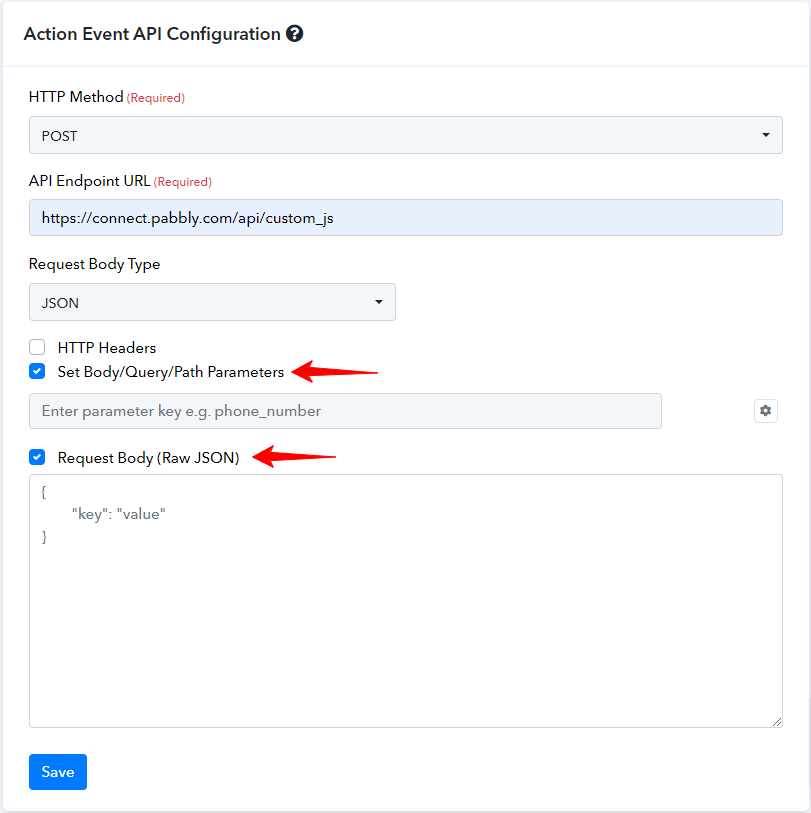Click the API Endpoint URL label
The height and width of the screenshot is (813, 811).
click(90, 181)
